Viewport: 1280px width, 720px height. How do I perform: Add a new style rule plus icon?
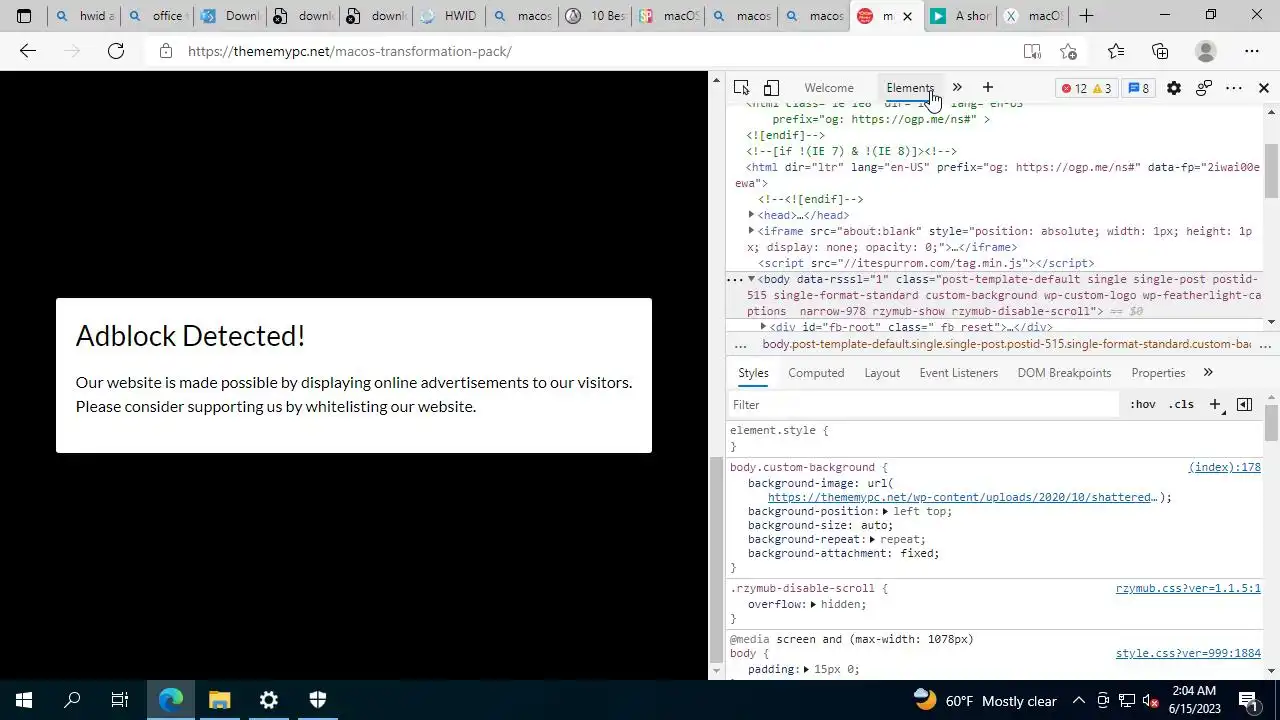click(x=1215, y=405)
